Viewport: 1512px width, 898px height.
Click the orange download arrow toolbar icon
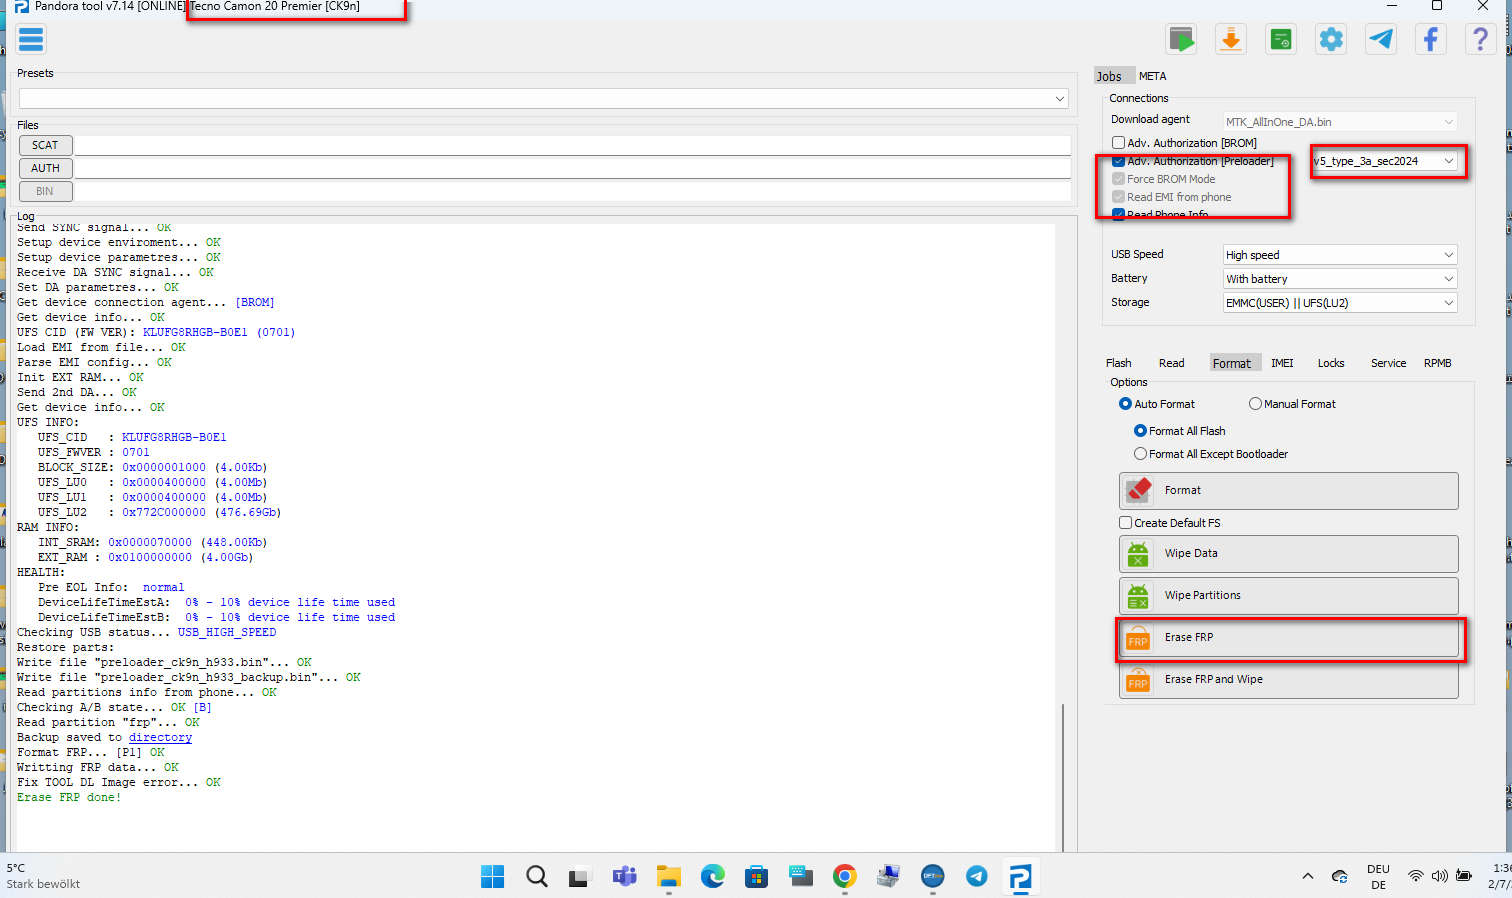[x=1231, y=40]
